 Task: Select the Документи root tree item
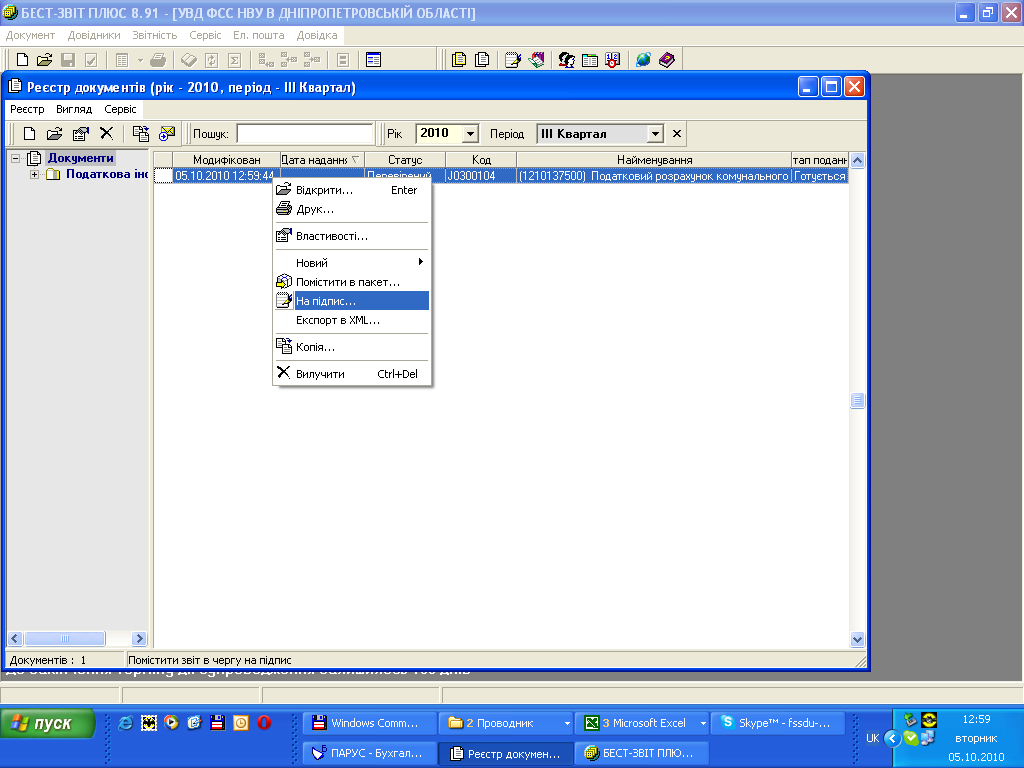click(80, 158)
